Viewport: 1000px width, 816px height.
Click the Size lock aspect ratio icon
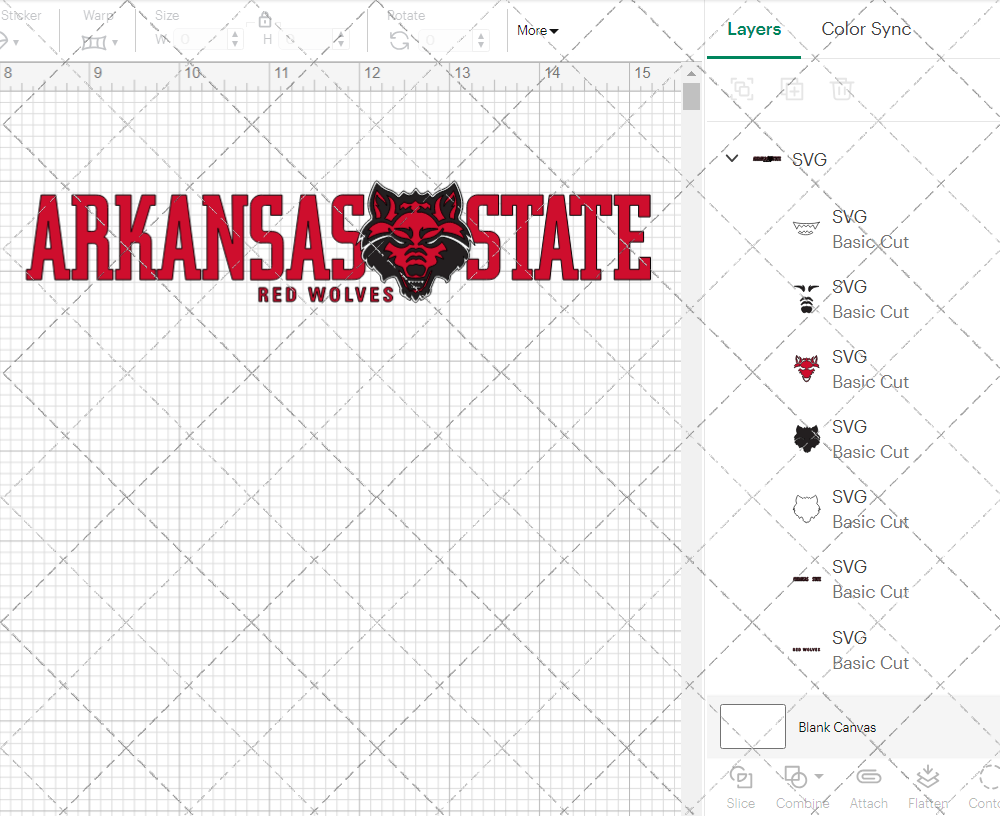pos(265,20)
